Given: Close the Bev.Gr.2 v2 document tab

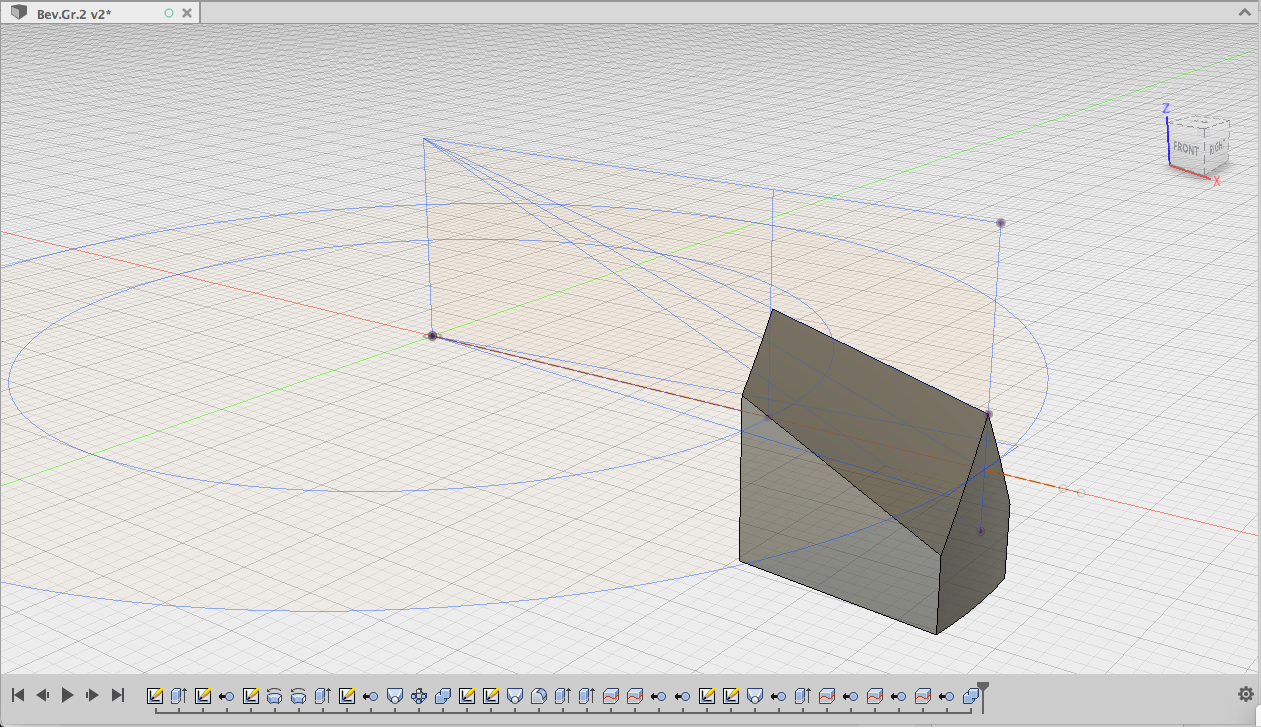Looking at the screenshot, I should pos(186,13).
